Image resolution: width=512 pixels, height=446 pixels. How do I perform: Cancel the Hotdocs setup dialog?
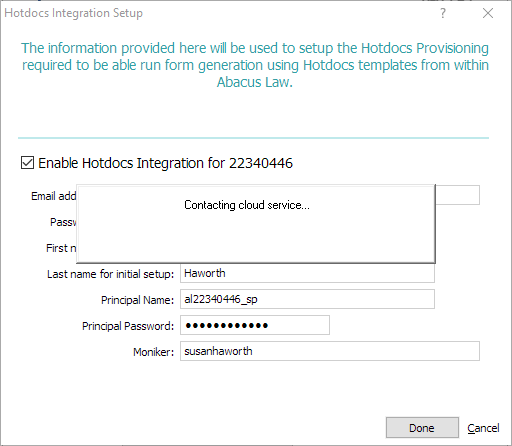click(x=483, y=428)
